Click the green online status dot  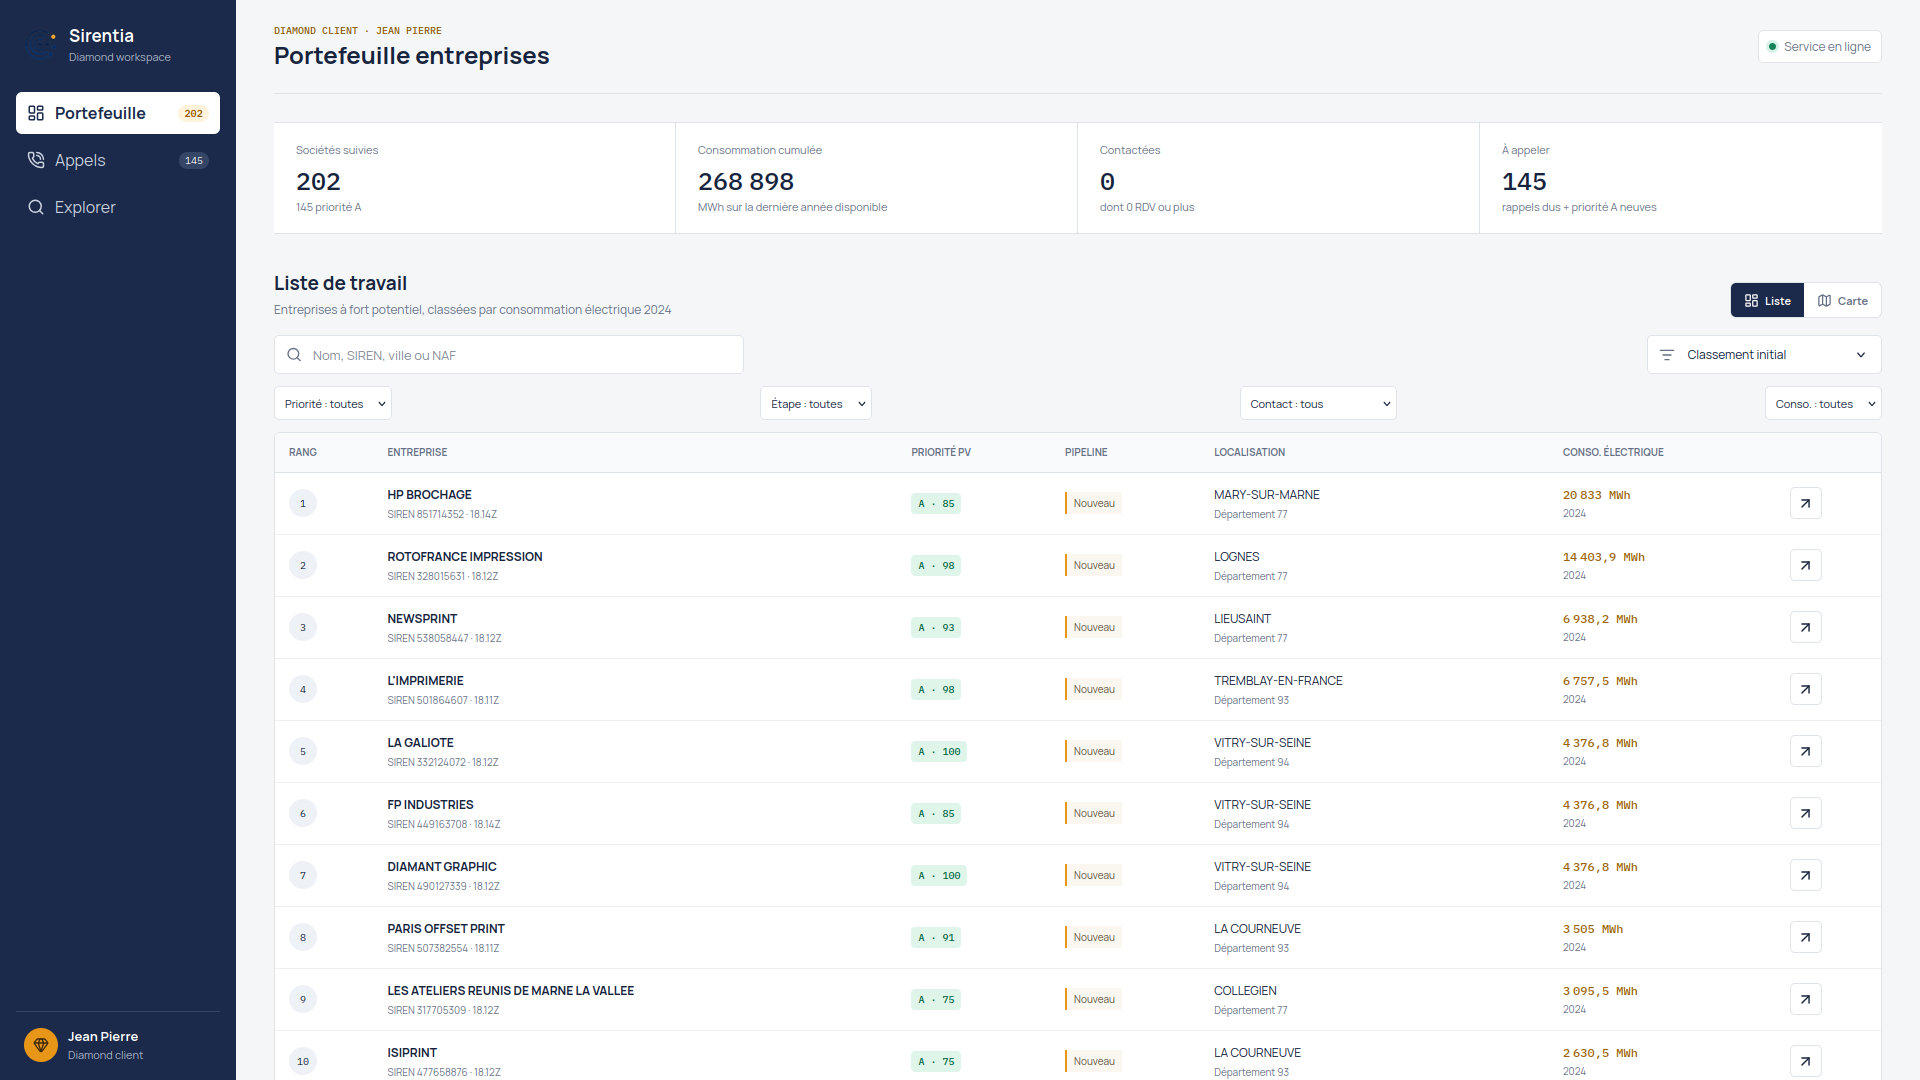[x=1772, y=47]
